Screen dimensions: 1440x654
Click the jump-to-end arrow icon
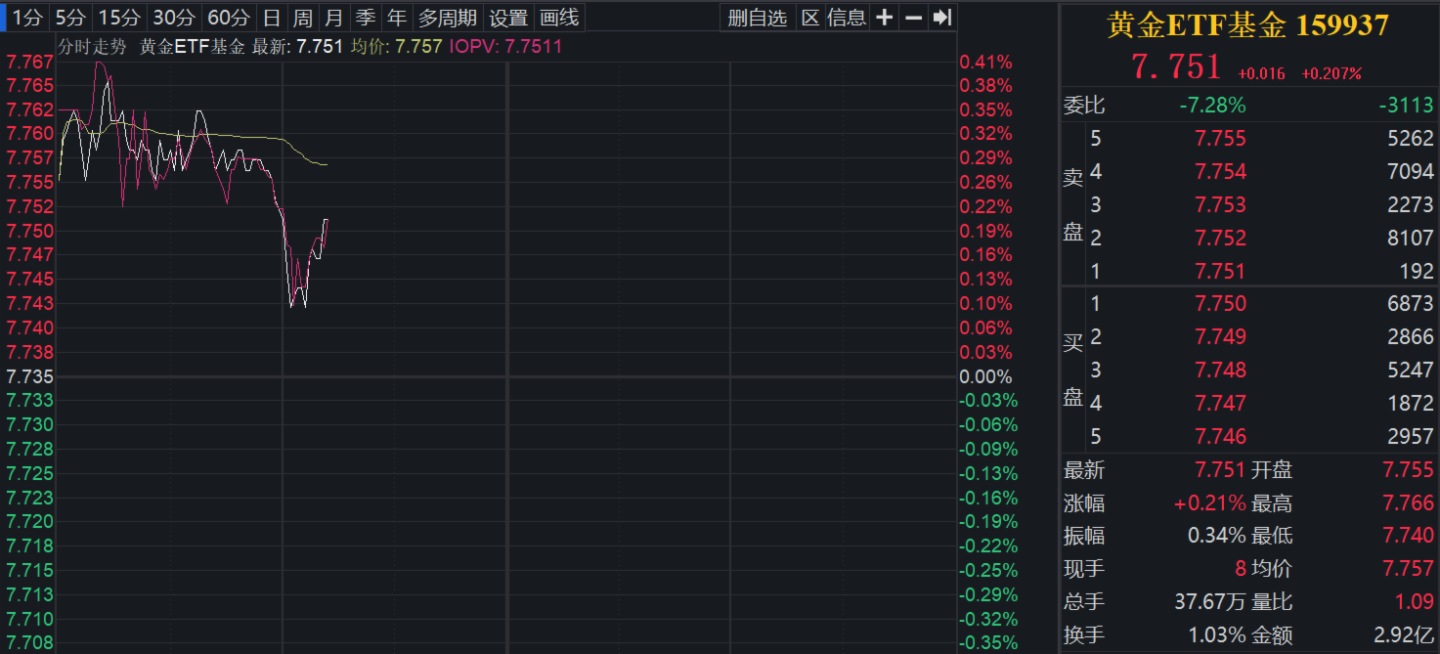coord(941,17)
